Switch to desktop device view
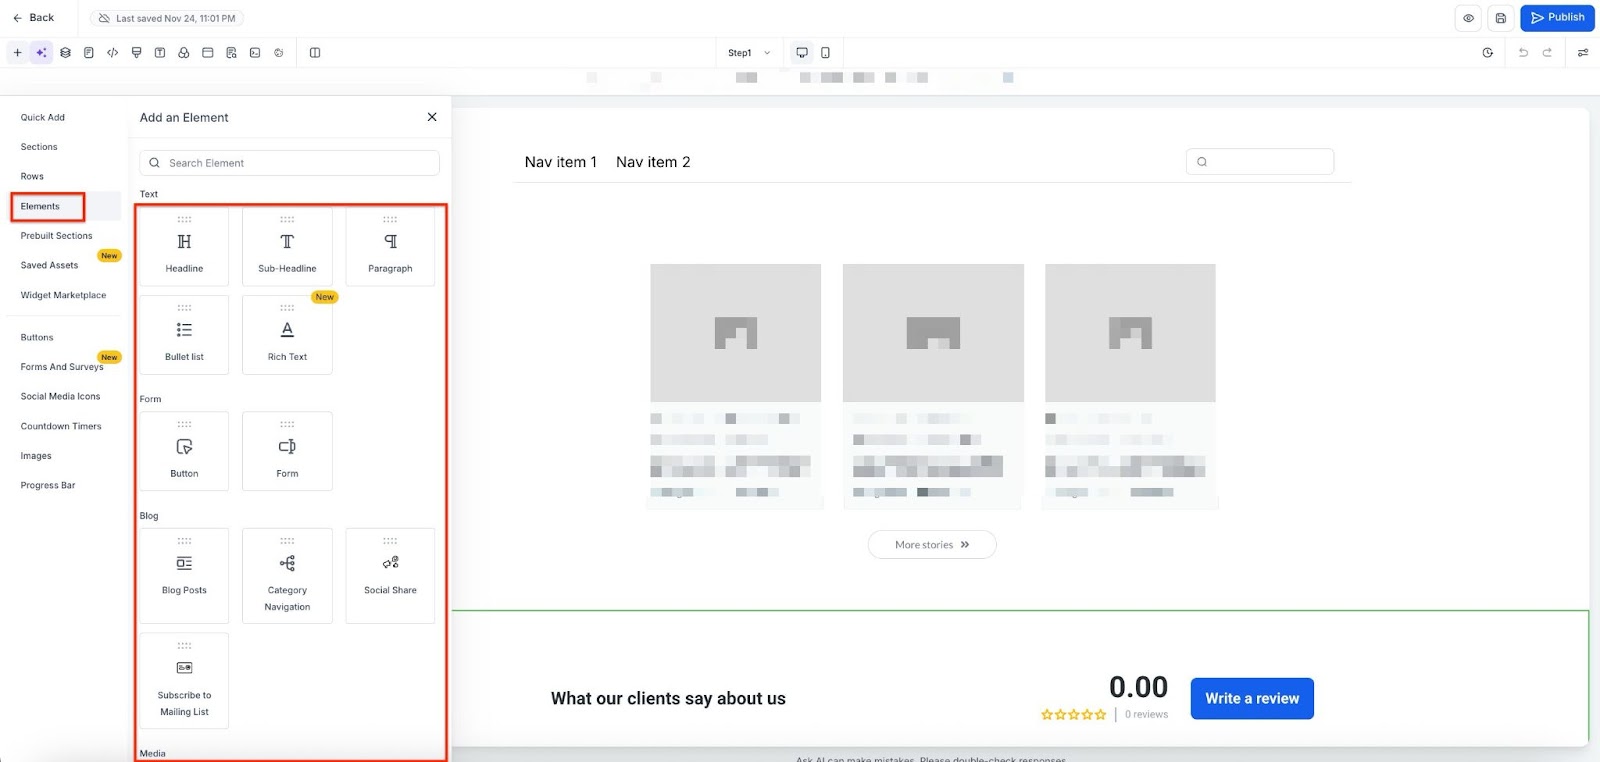Image resolution: width=1600 pixels, height=762 pixels. 802,53
